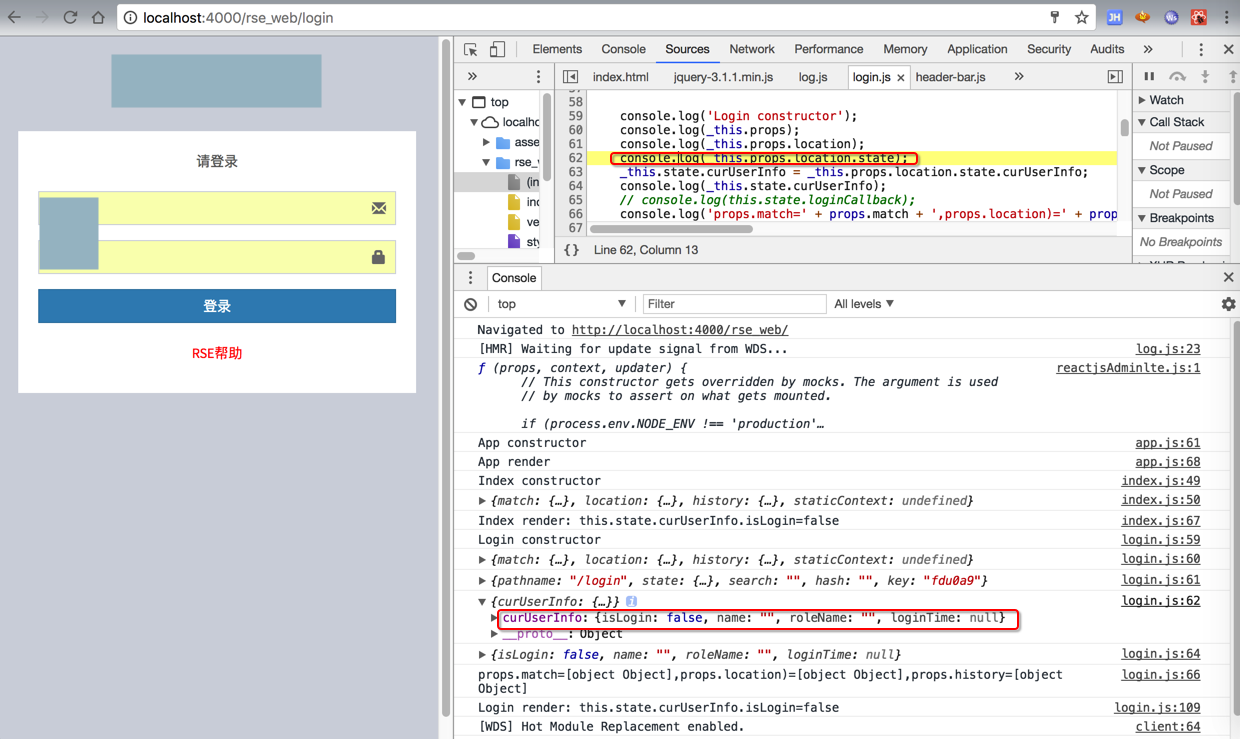1240x739 pixels.
Task: Open console settings gear icon
Action: point(1228,304)
